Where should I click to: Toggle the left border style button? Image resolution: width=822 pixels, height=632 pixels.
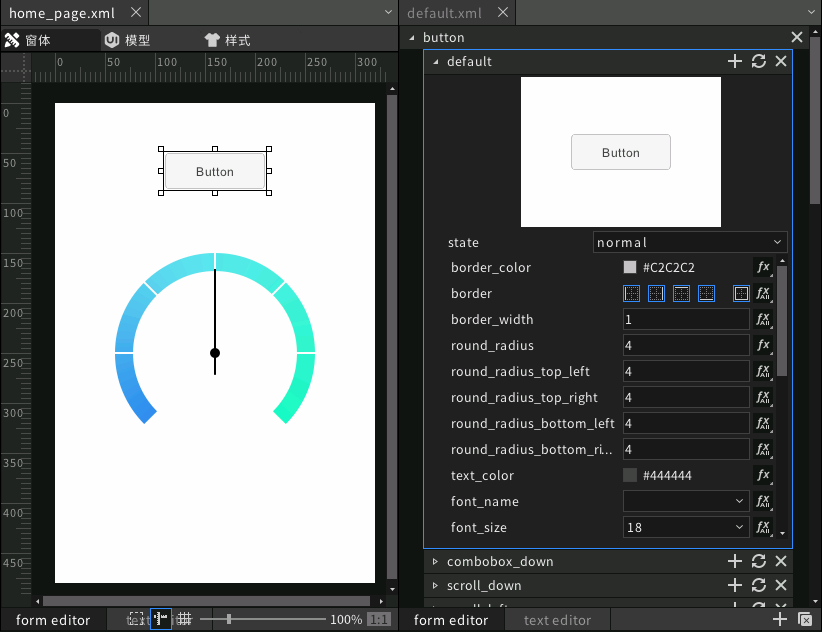point(631,293)
